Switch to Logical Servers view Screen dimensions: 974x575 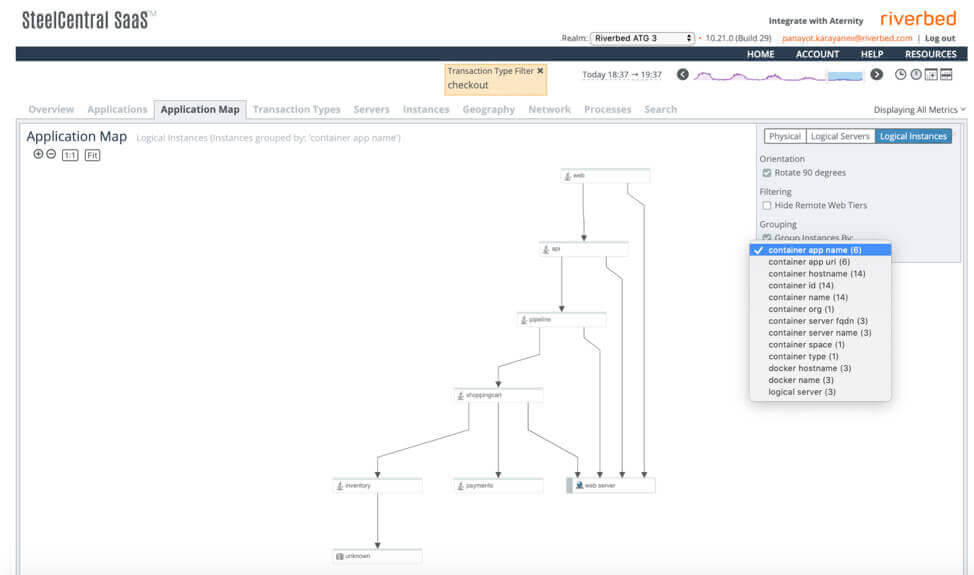[x=840, y=136]
